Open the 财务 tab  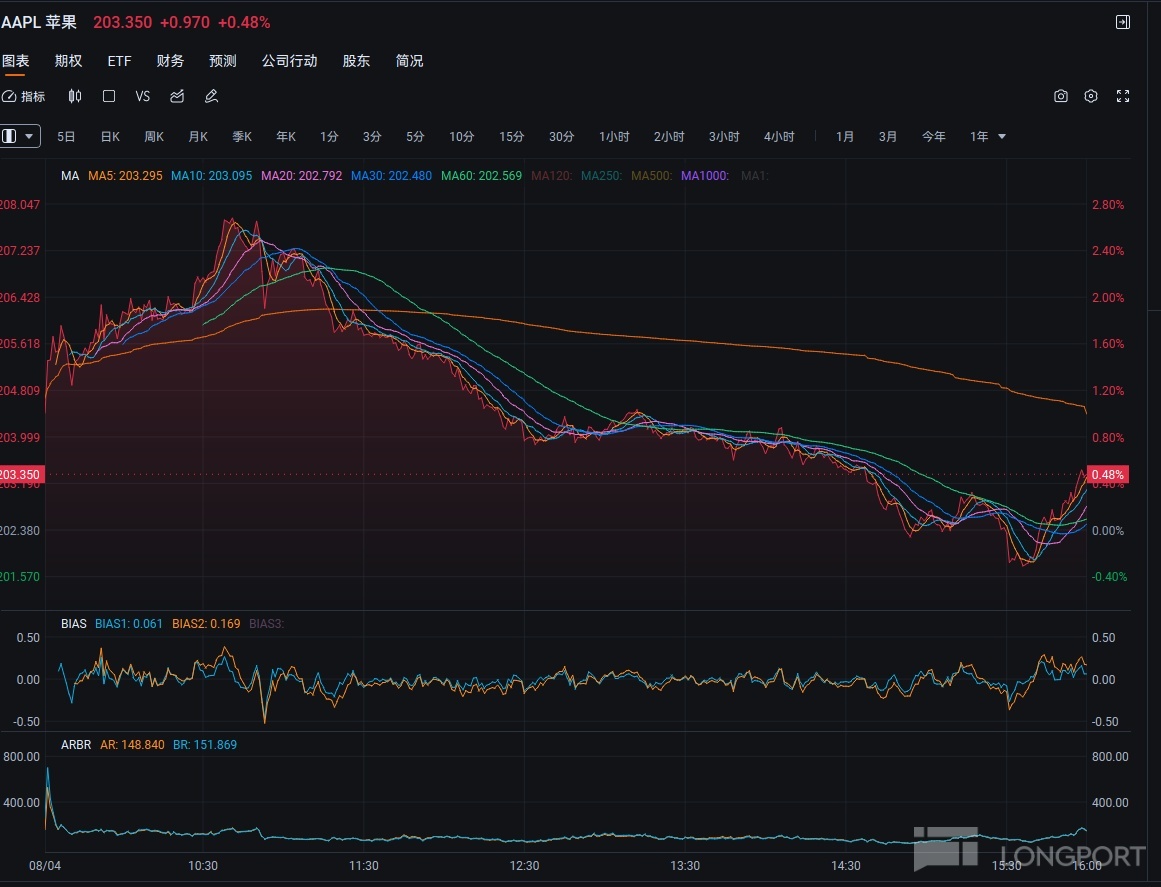[170, 61]
